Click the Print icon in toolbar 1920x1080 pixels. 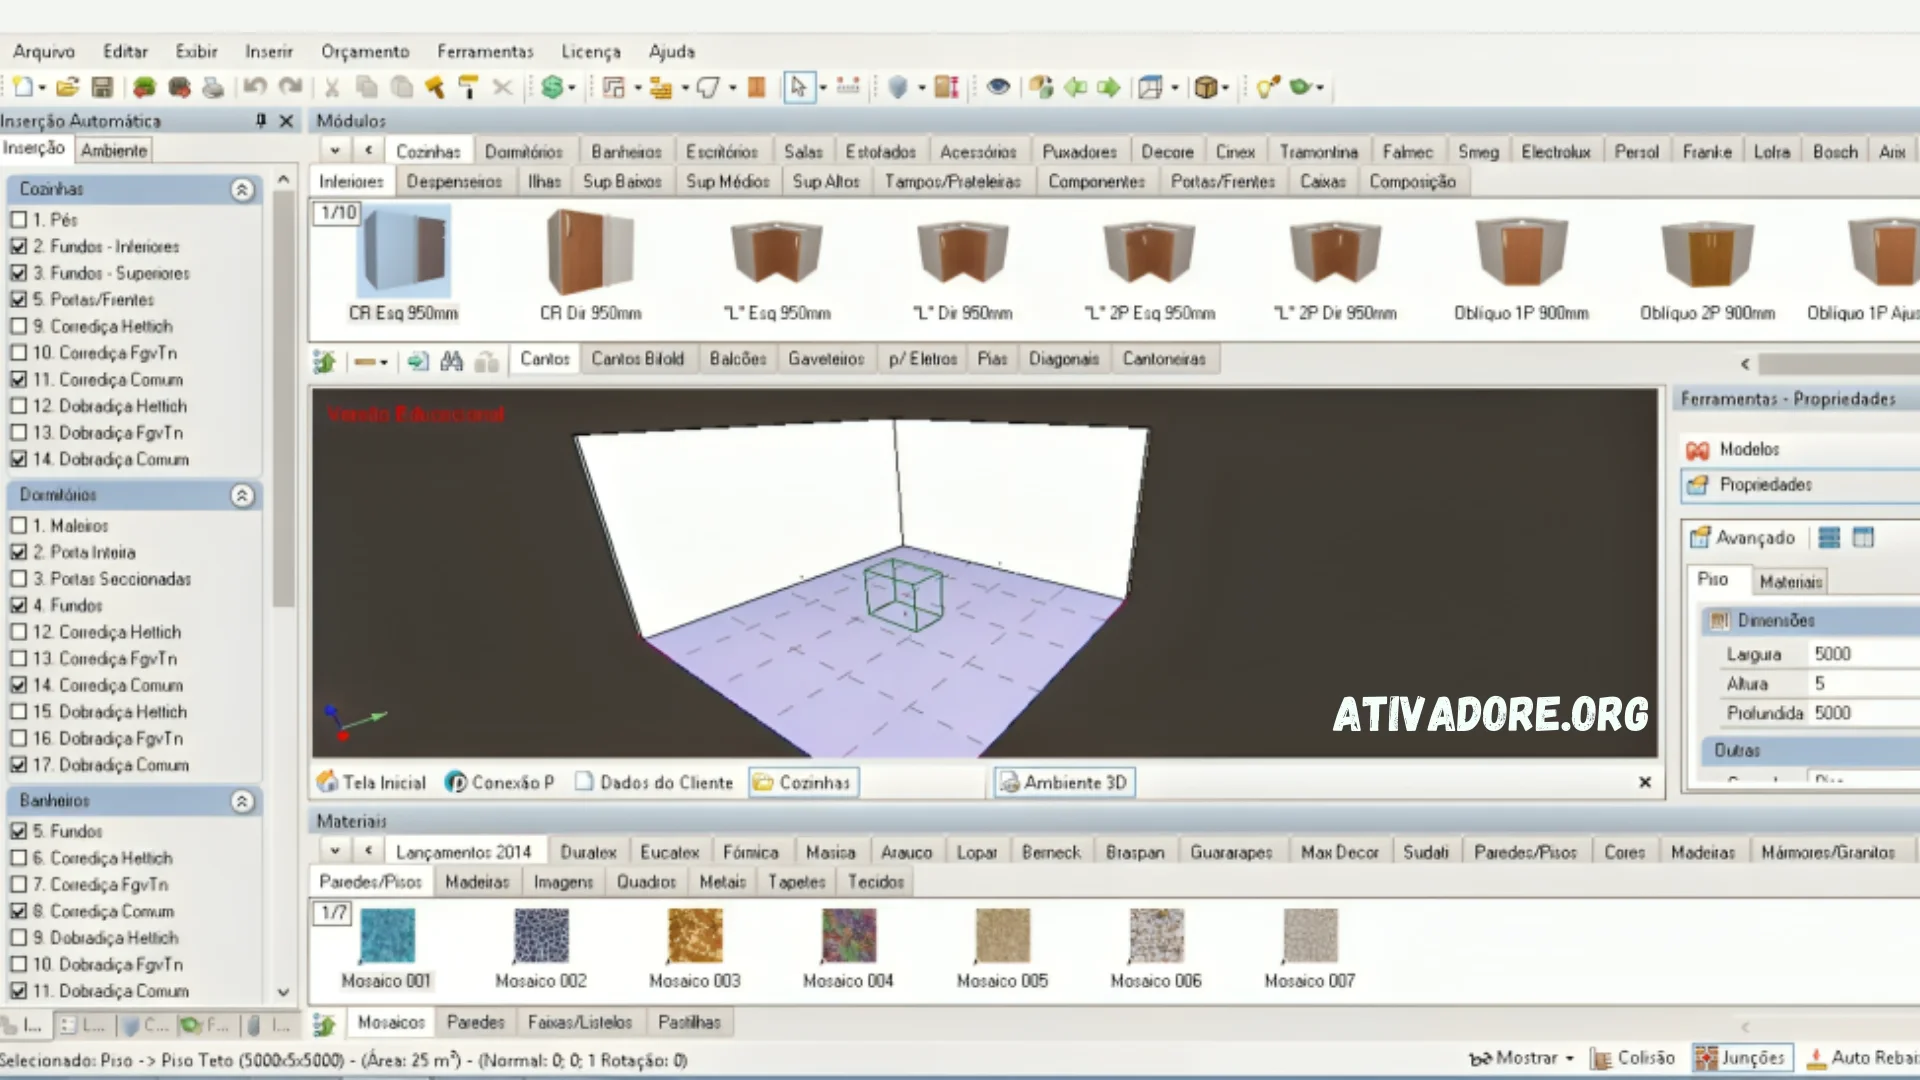pyautogui.click(x=213, y=88)
